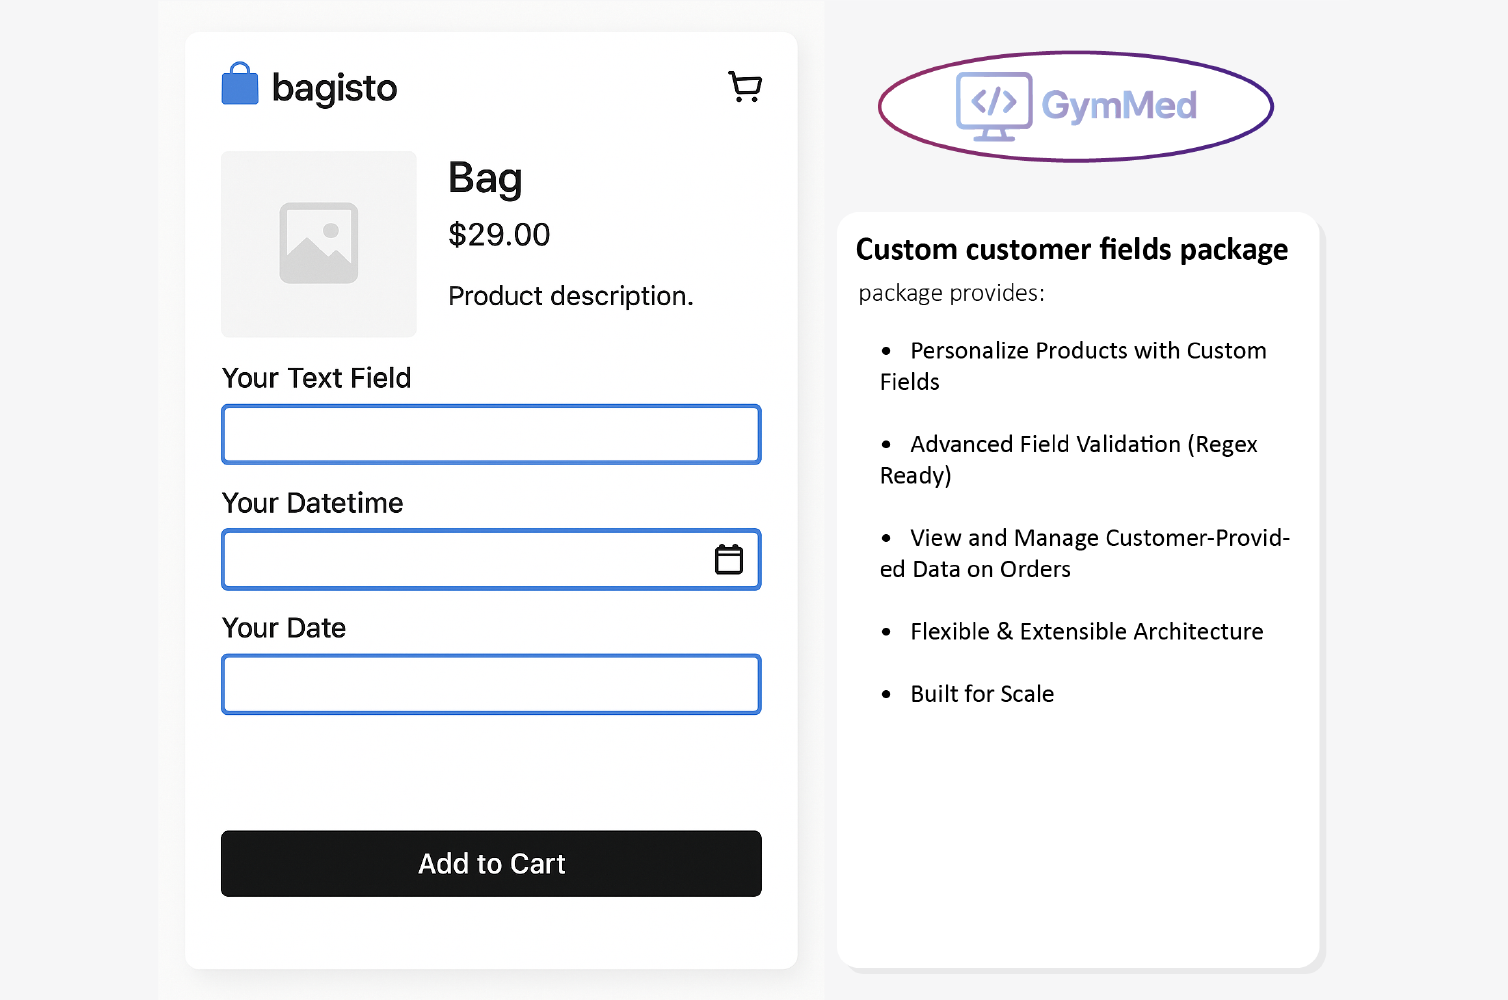Click the bagisto brand name text
Viewport: 1508px width, 1000px height.
coord(335,88)
